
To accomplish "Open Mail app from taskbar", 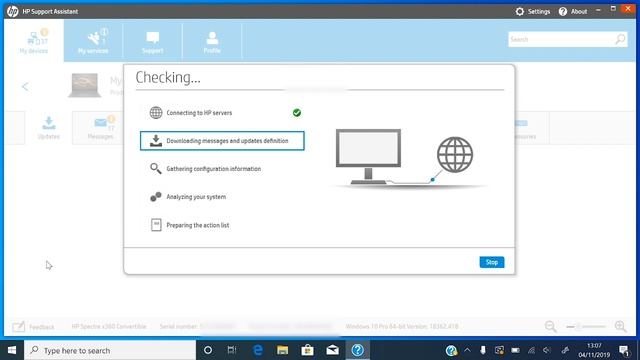I will coord(332,350).
